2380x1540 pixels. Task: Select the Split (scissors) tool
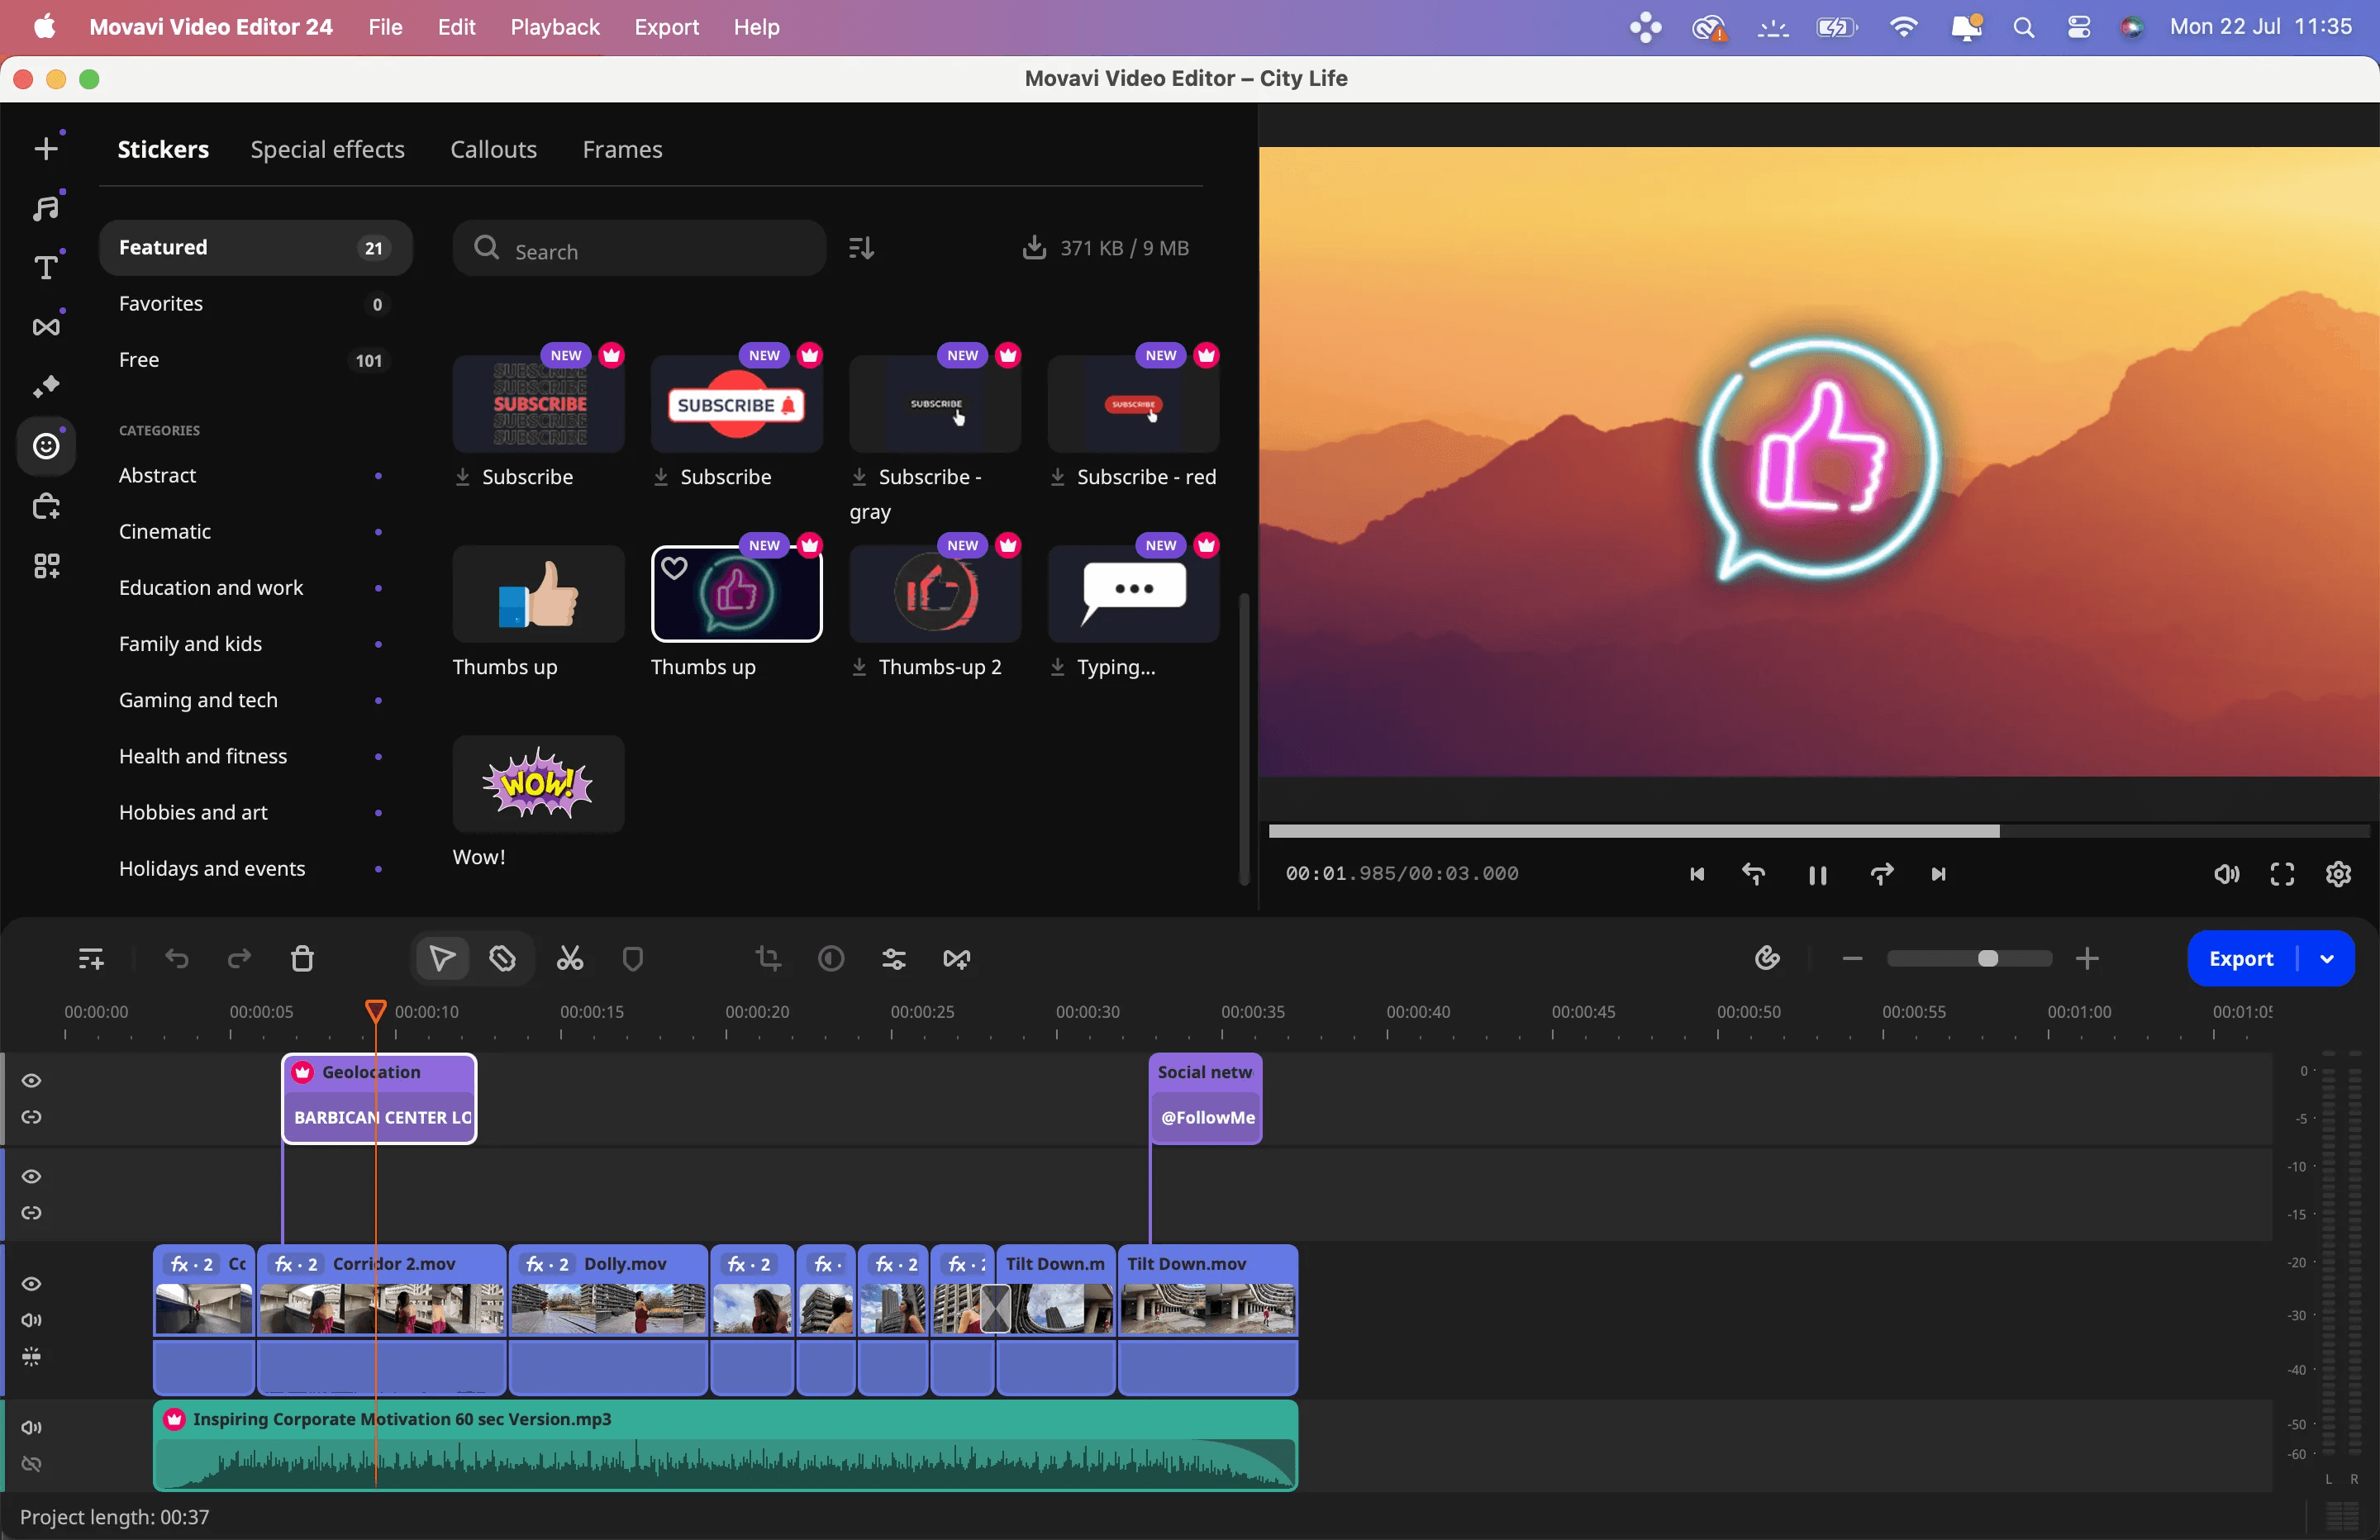[x=570, y=959]
